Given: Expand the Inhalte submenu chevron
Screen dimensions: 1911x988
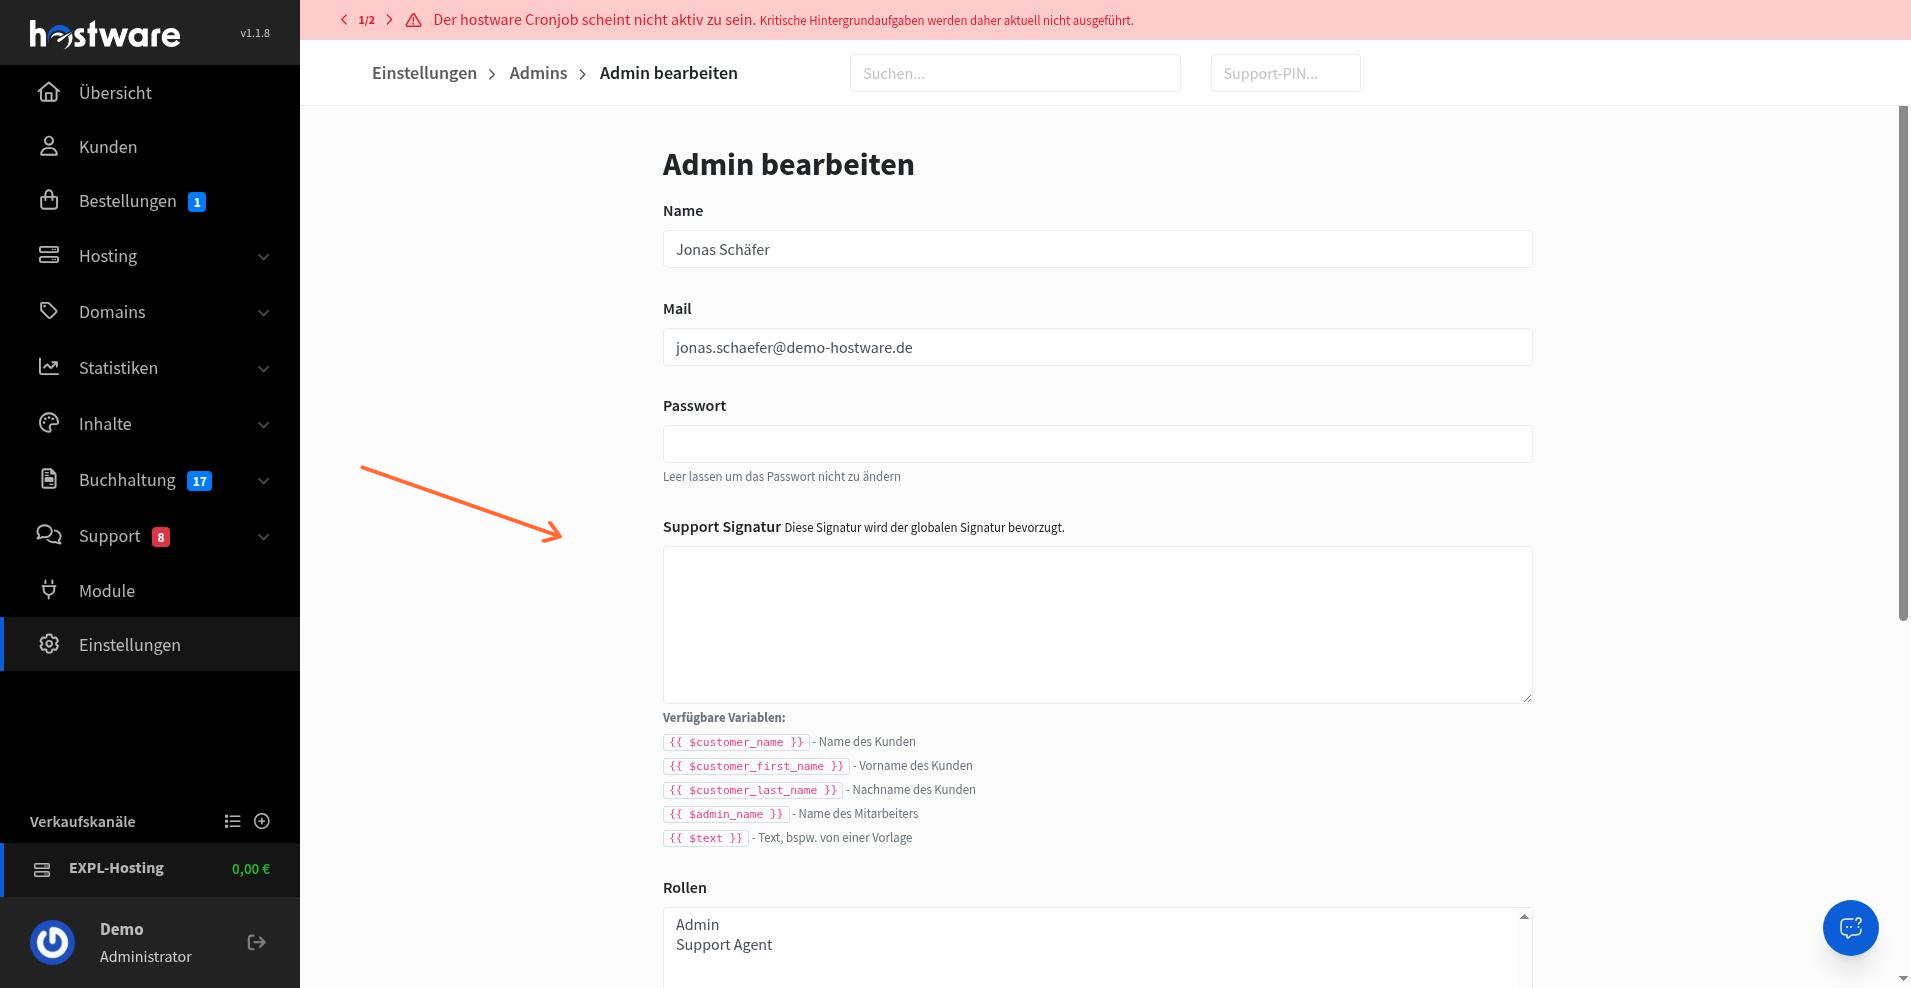Looking at the screenshot, I should pyautogui.click(x=264, y=425).
